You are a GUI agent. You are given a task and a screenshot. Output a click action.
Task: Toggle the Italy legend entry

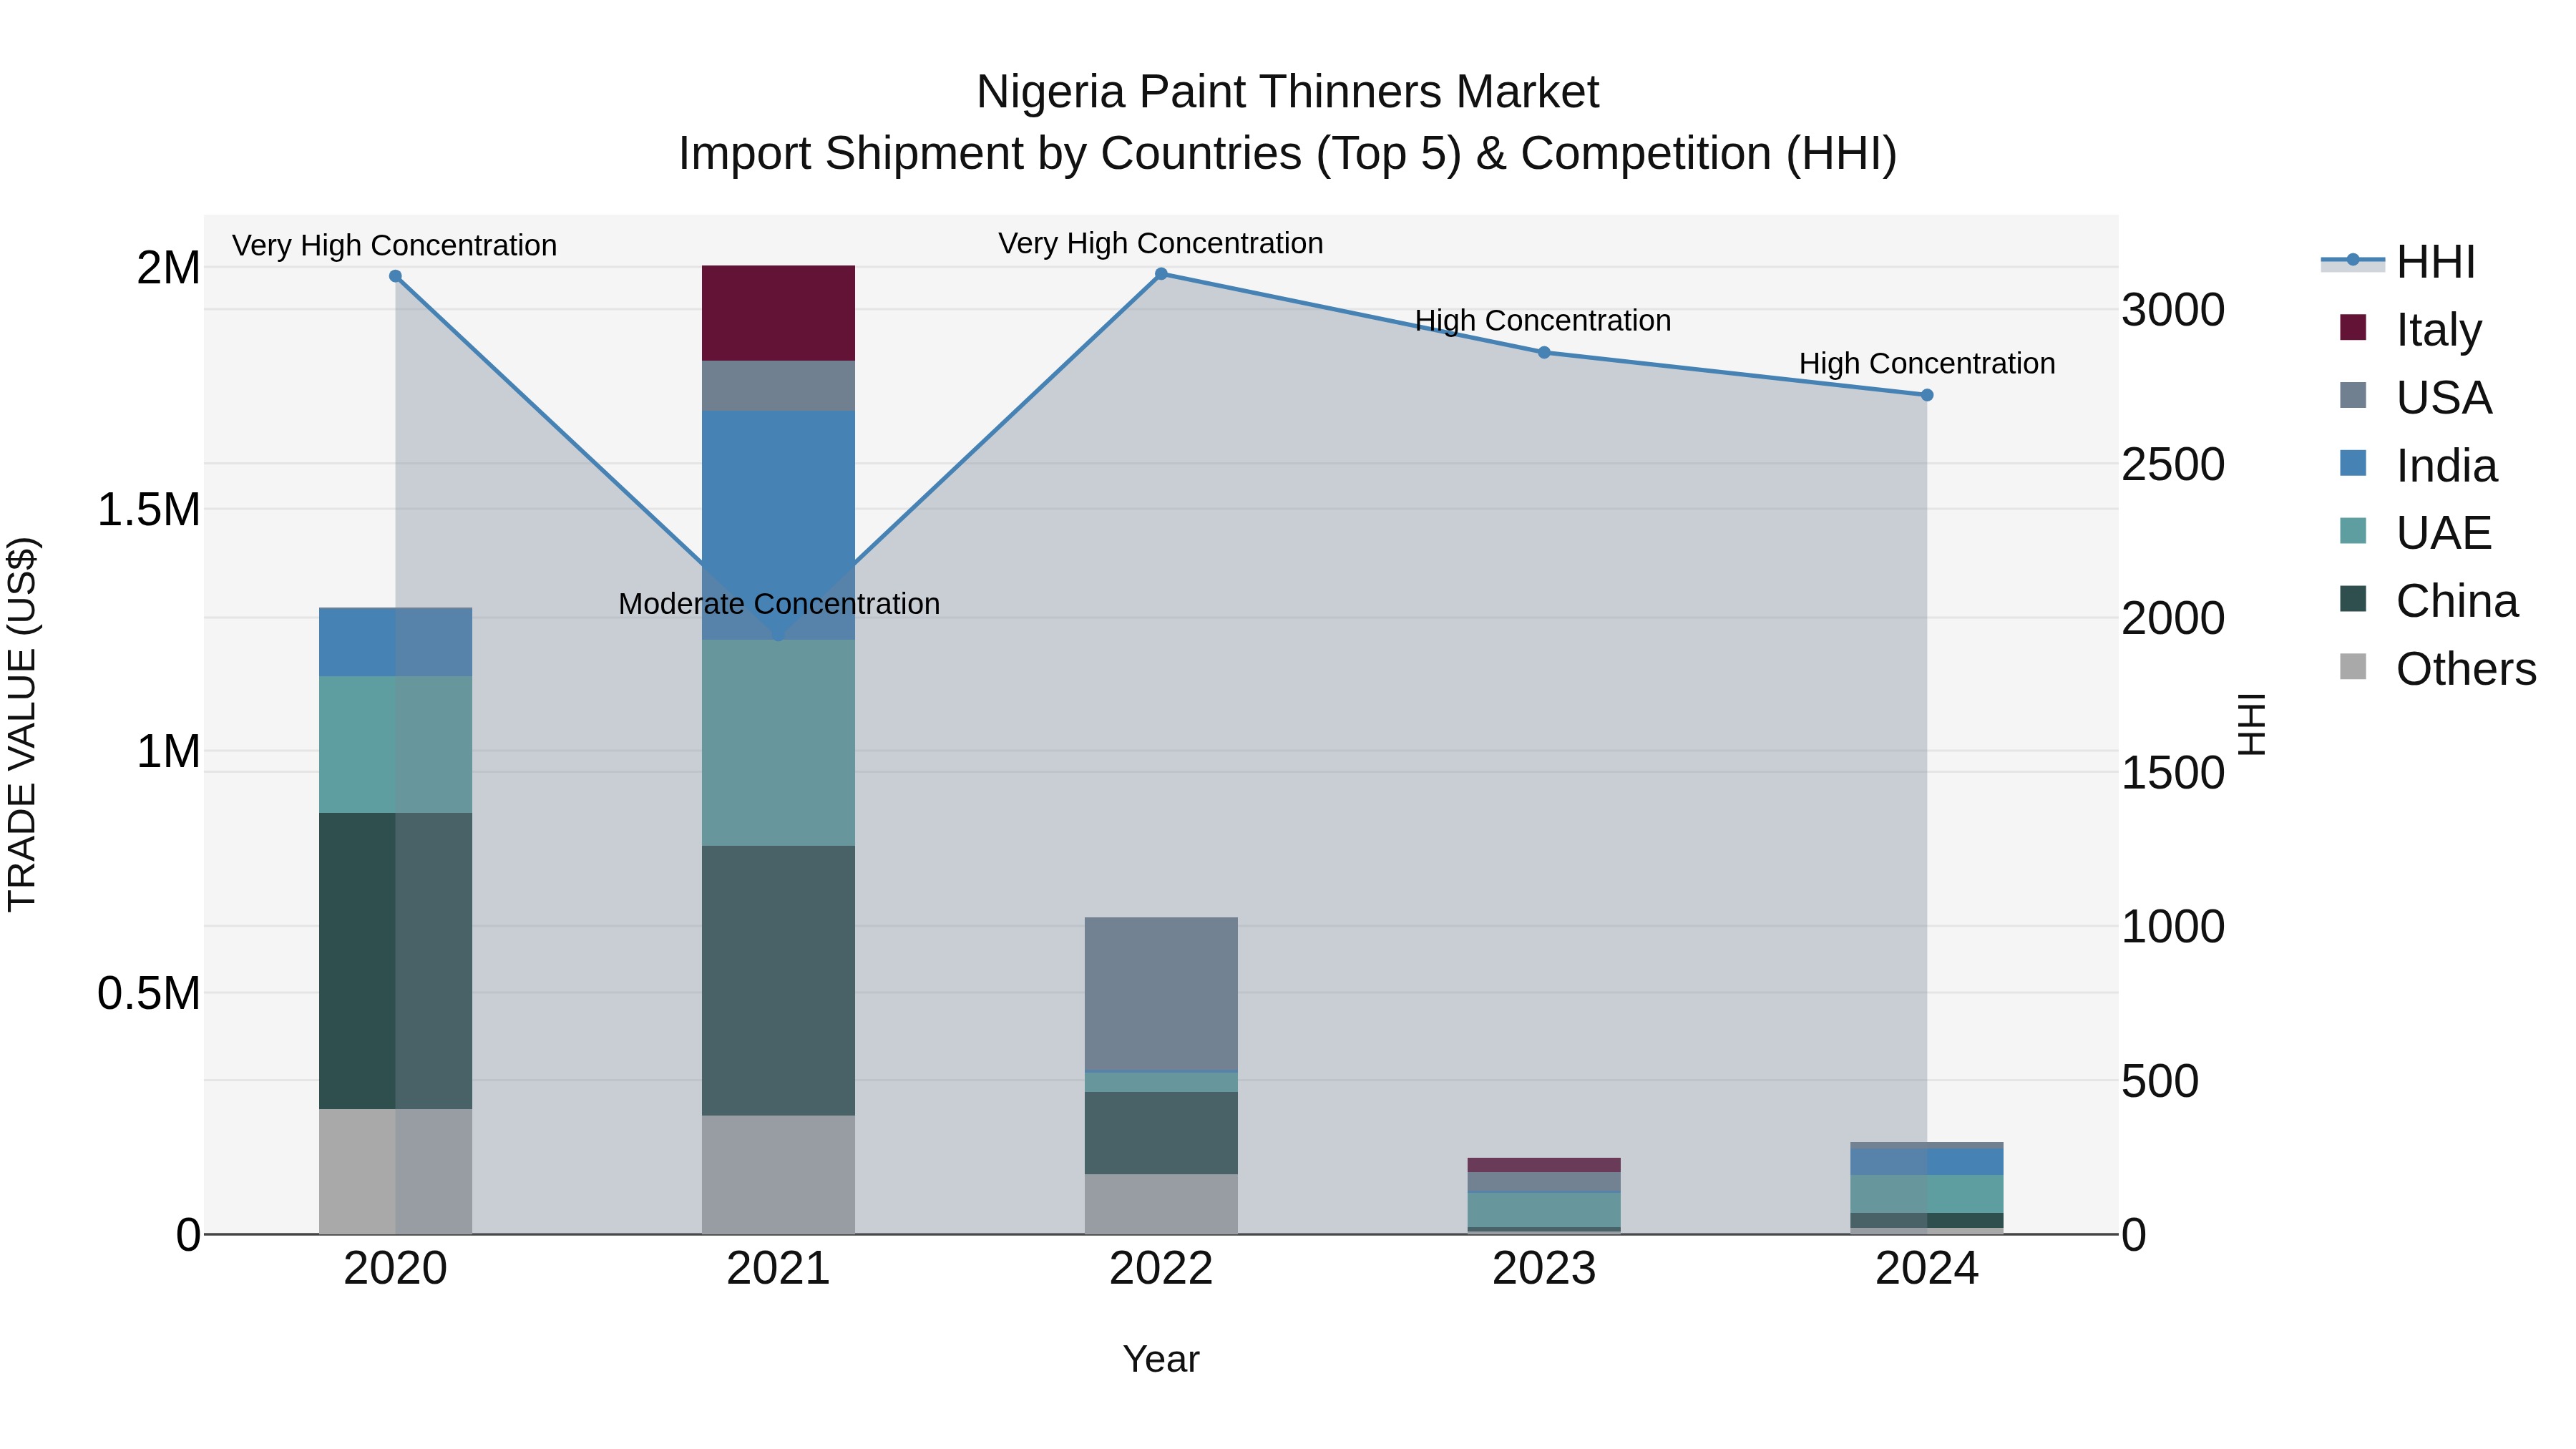(x=2410, y=329)
